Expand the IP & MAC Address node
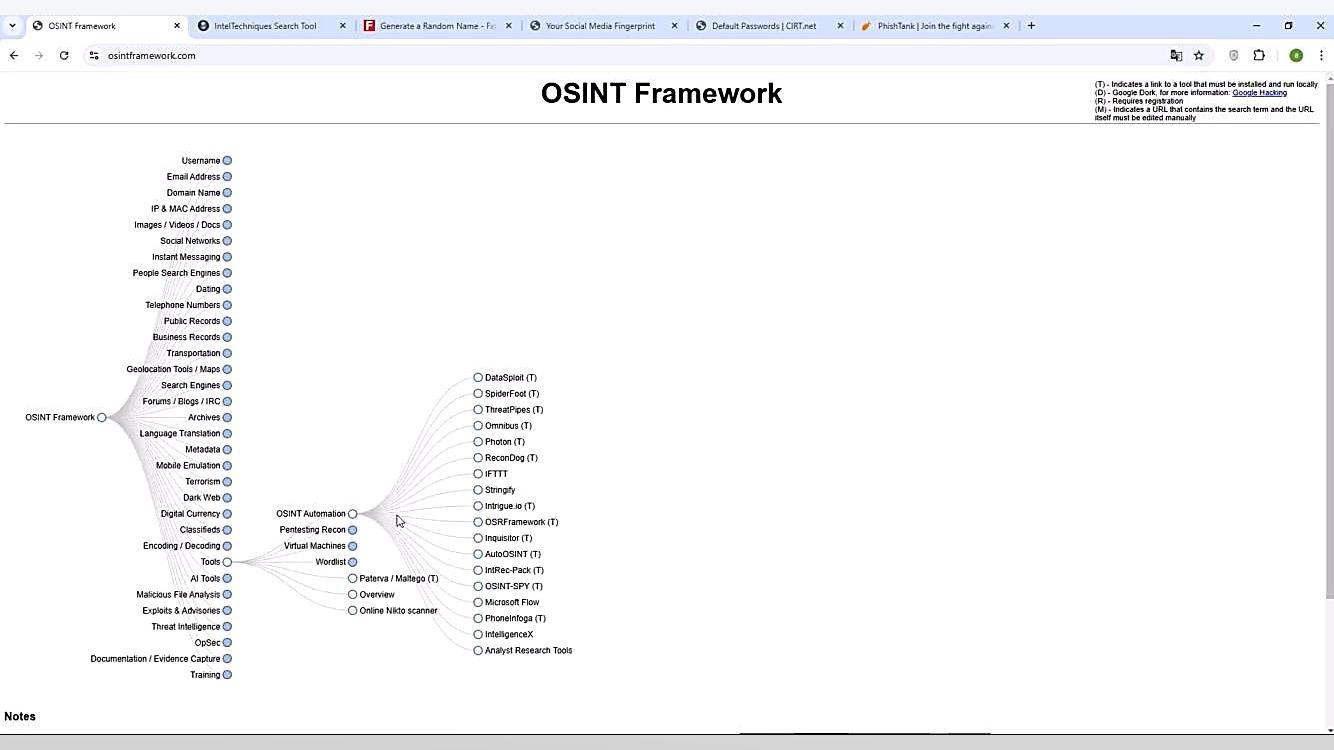The height and width of the screenshot is (750, 1334). (227, 209)
